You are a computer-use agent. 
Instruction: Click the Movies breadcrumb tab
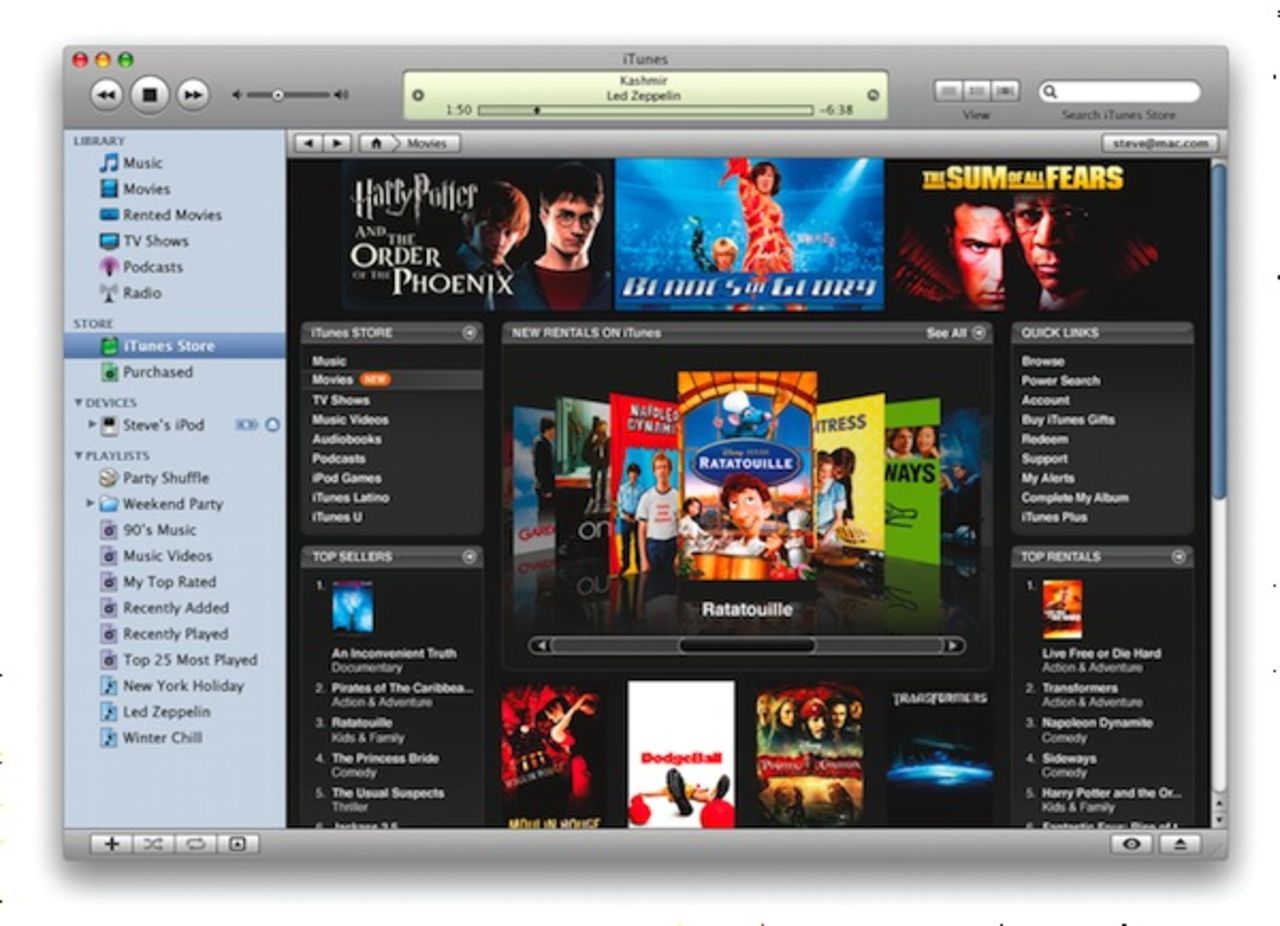tap(428, 142)
